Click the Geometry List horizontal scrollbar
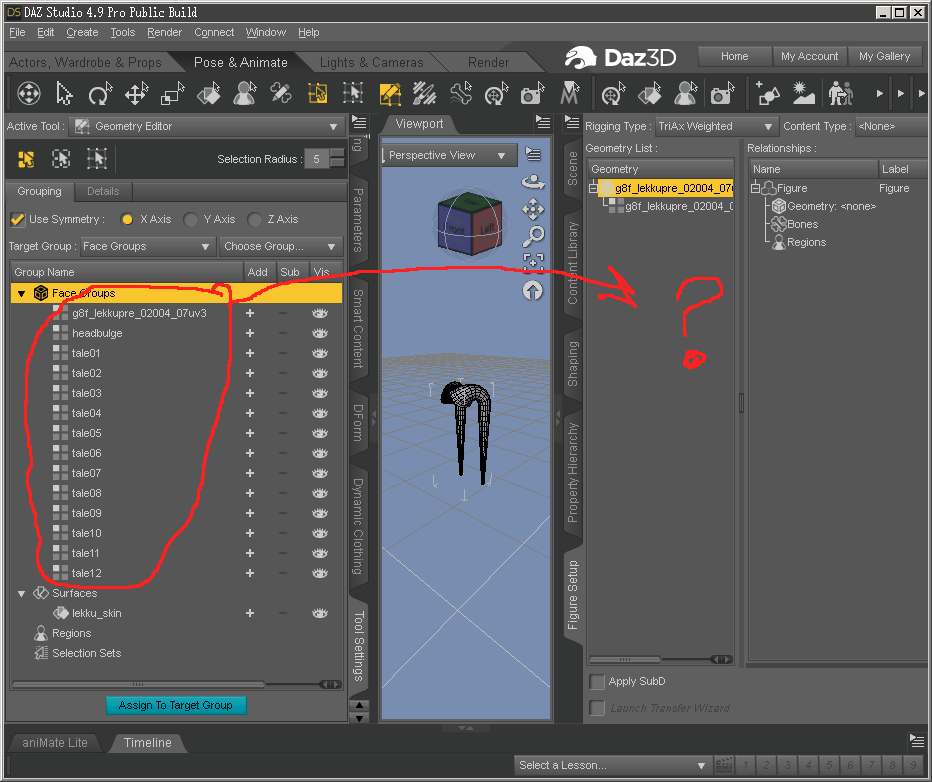The height and width of the screenshot is (782, 932). point(660,660)
